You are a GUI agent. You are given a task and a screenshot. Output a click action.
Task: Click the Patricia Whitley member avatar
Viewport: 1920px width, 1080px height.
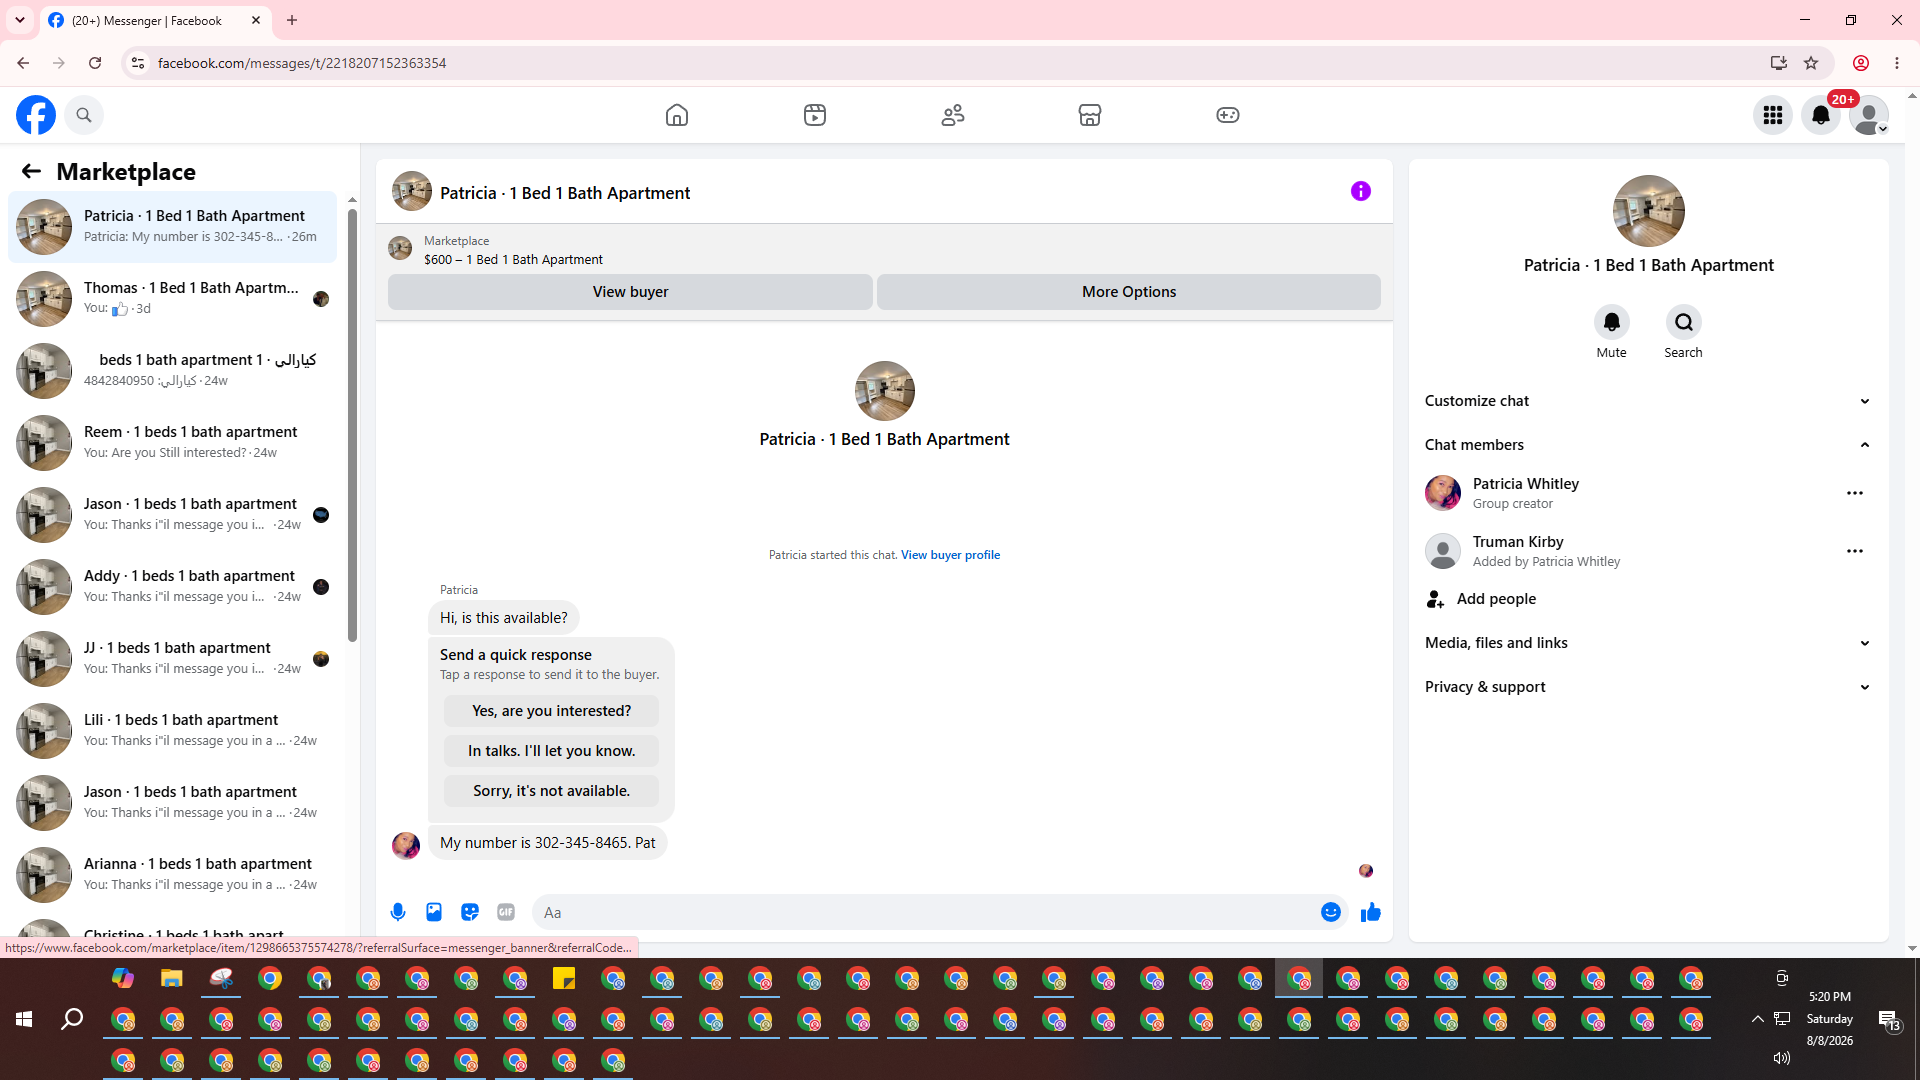tap(1443, 493)
